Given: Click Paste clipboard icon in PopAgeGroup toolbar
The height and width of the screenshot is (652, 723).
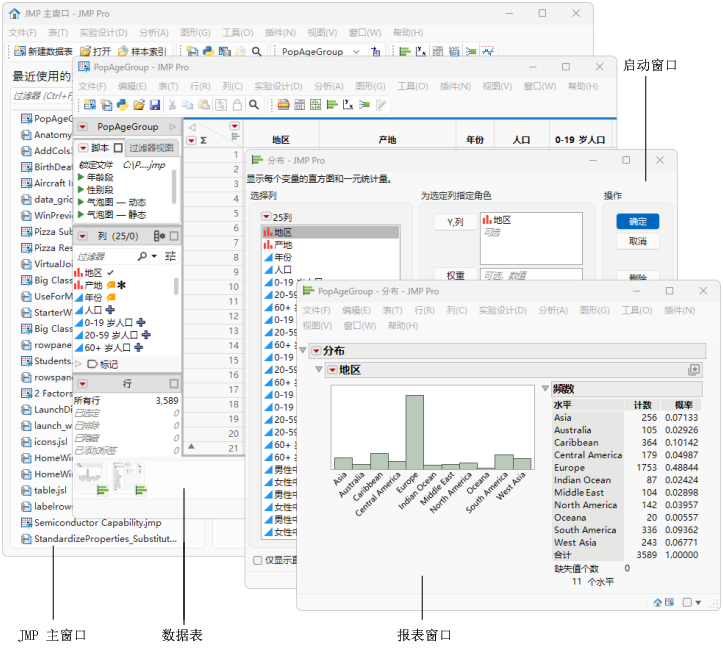Looking at the screenshot, I should pos(204,105).
